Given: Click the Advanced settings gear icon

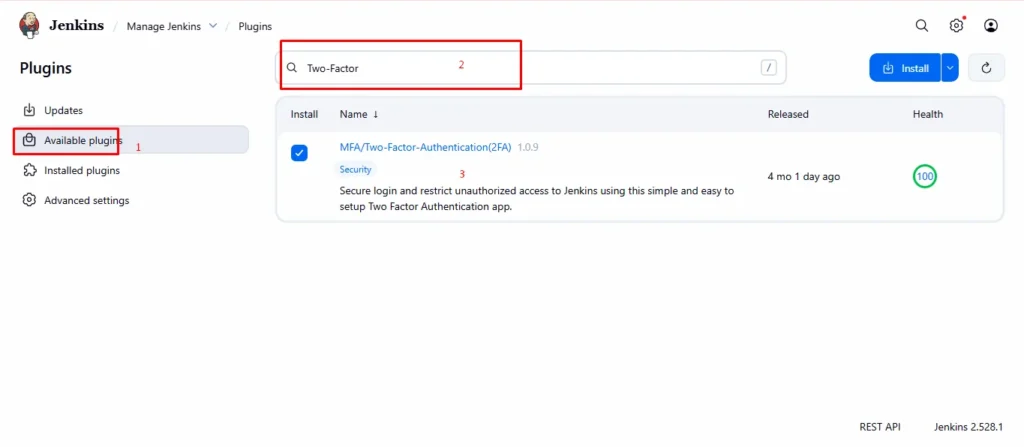Looking at the screenshot, I should [29, 200].
